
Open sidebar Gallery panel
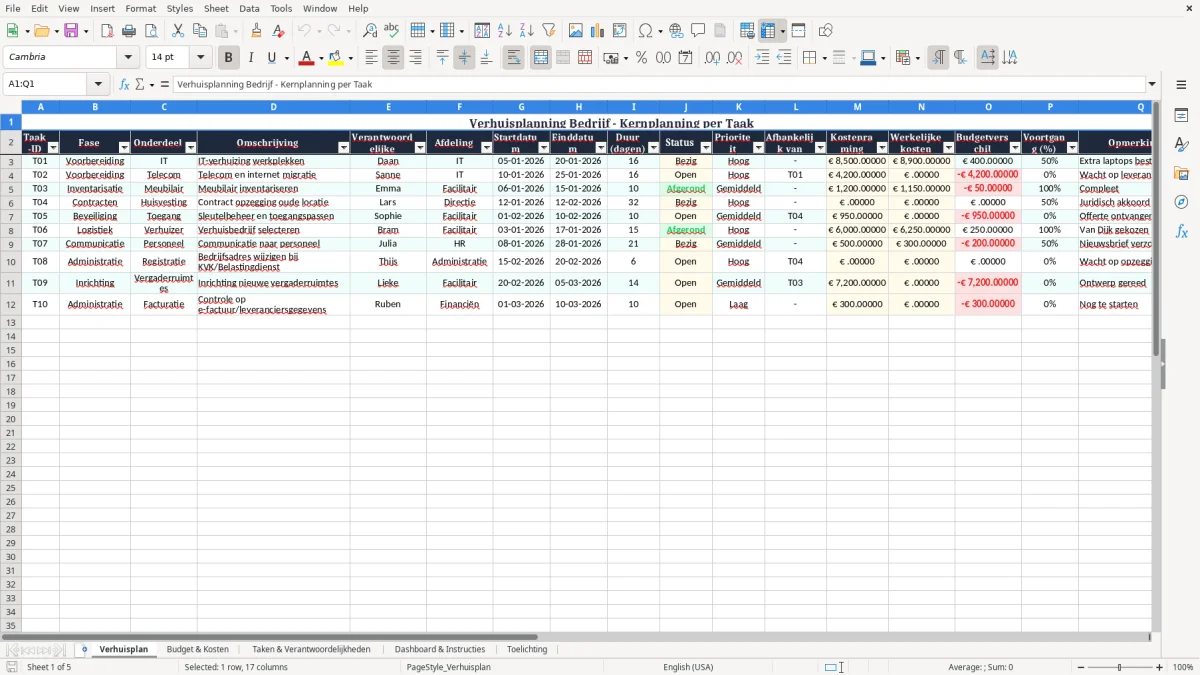(x=1181, y=174)
